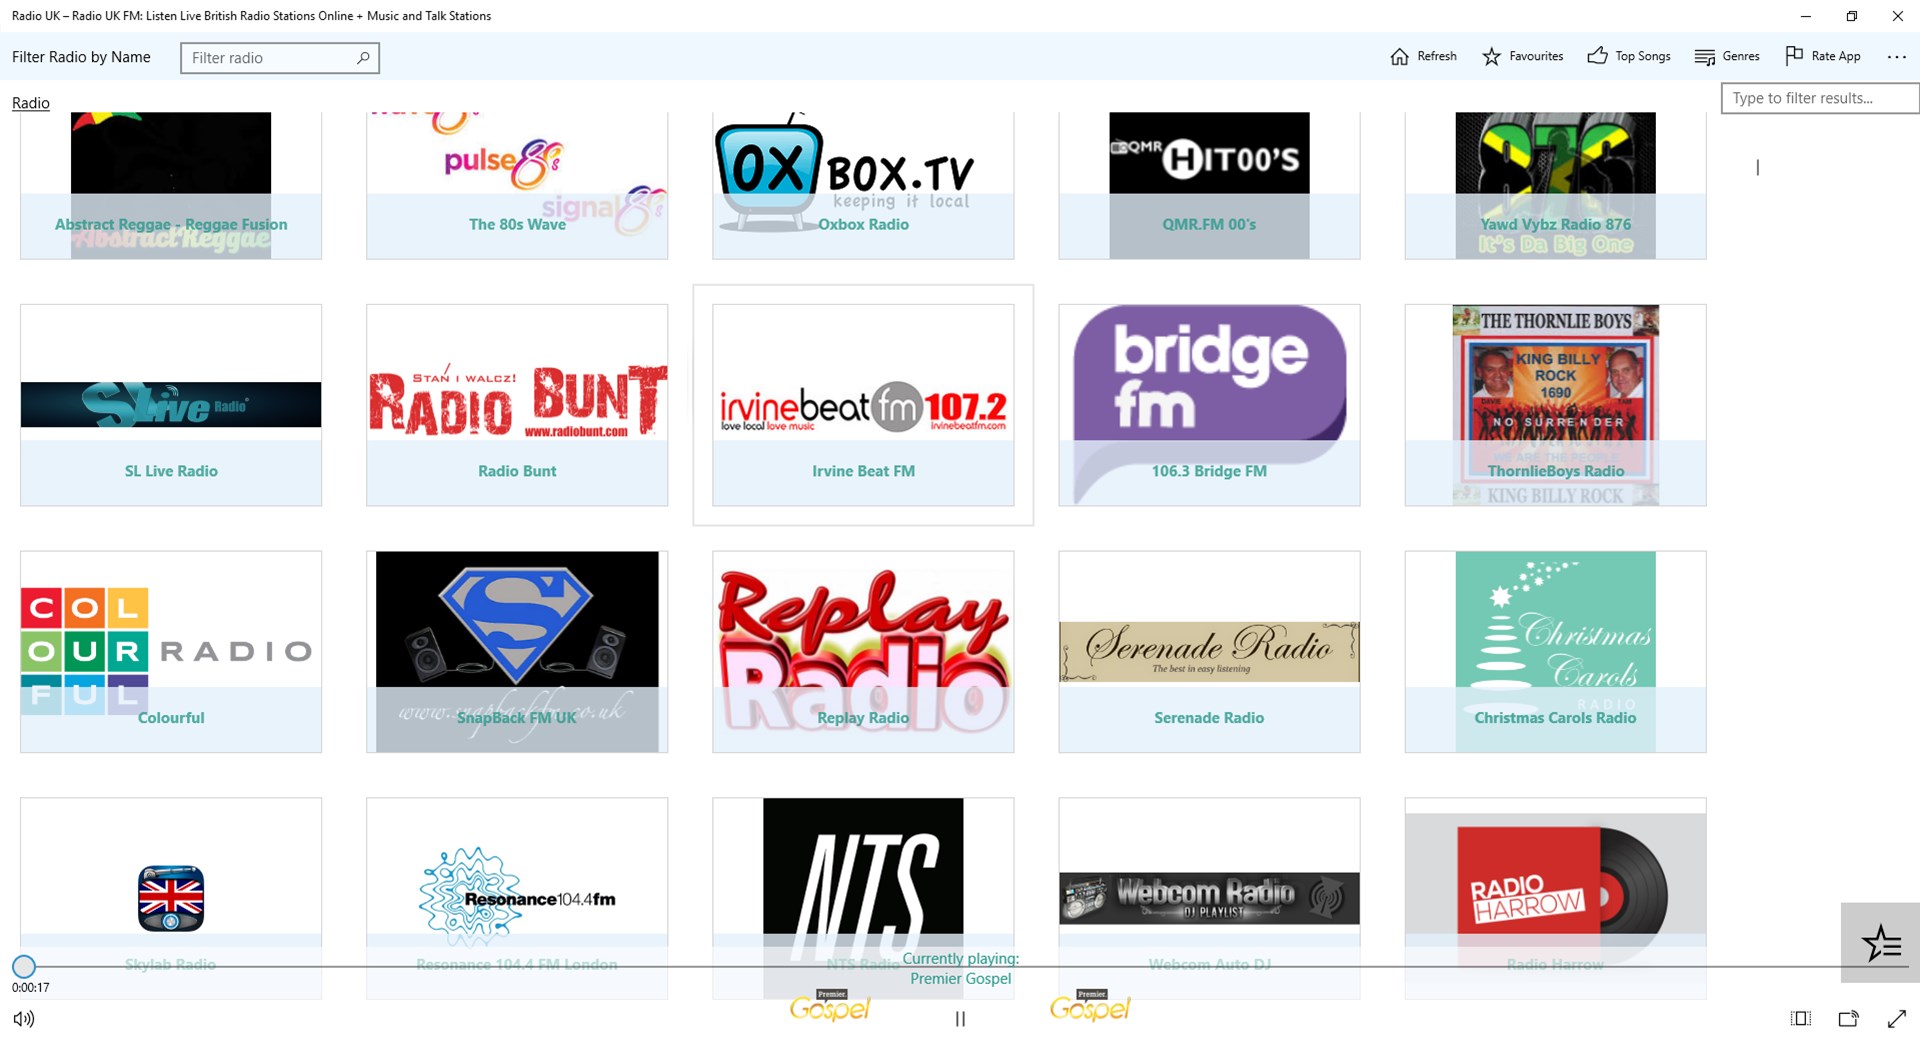The image size is (1920, 1040).
Task: Enter full screen with the expand arrows icon
Action: [1896, 1019]
